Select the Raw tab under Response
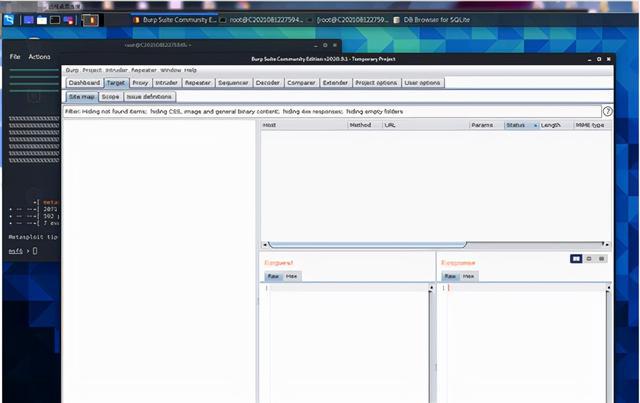The width and height of the screenshot is (640, 403). (x=450, y=276)
